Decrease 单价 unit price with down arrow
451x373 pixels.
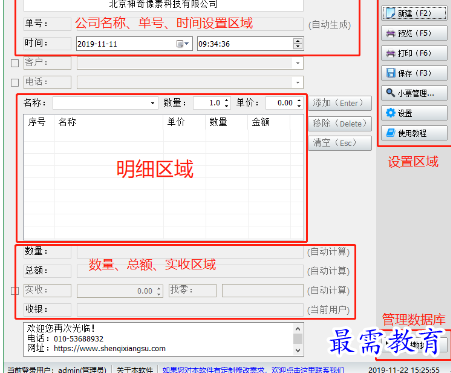click(x=299, y=106)
